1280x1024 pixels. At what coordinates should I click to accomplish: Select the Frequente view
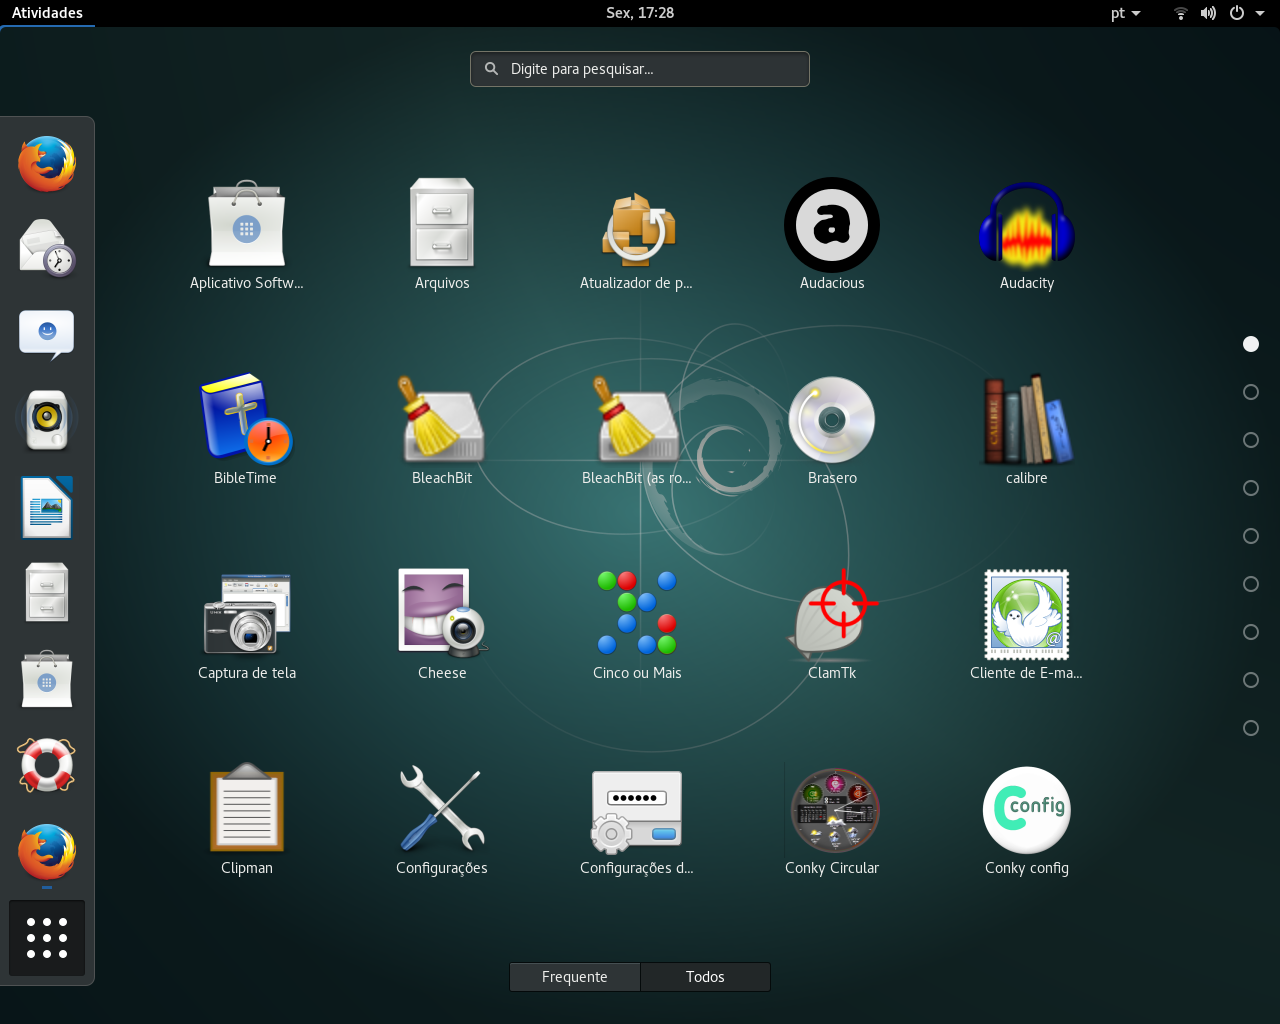(x=575, y=977)
